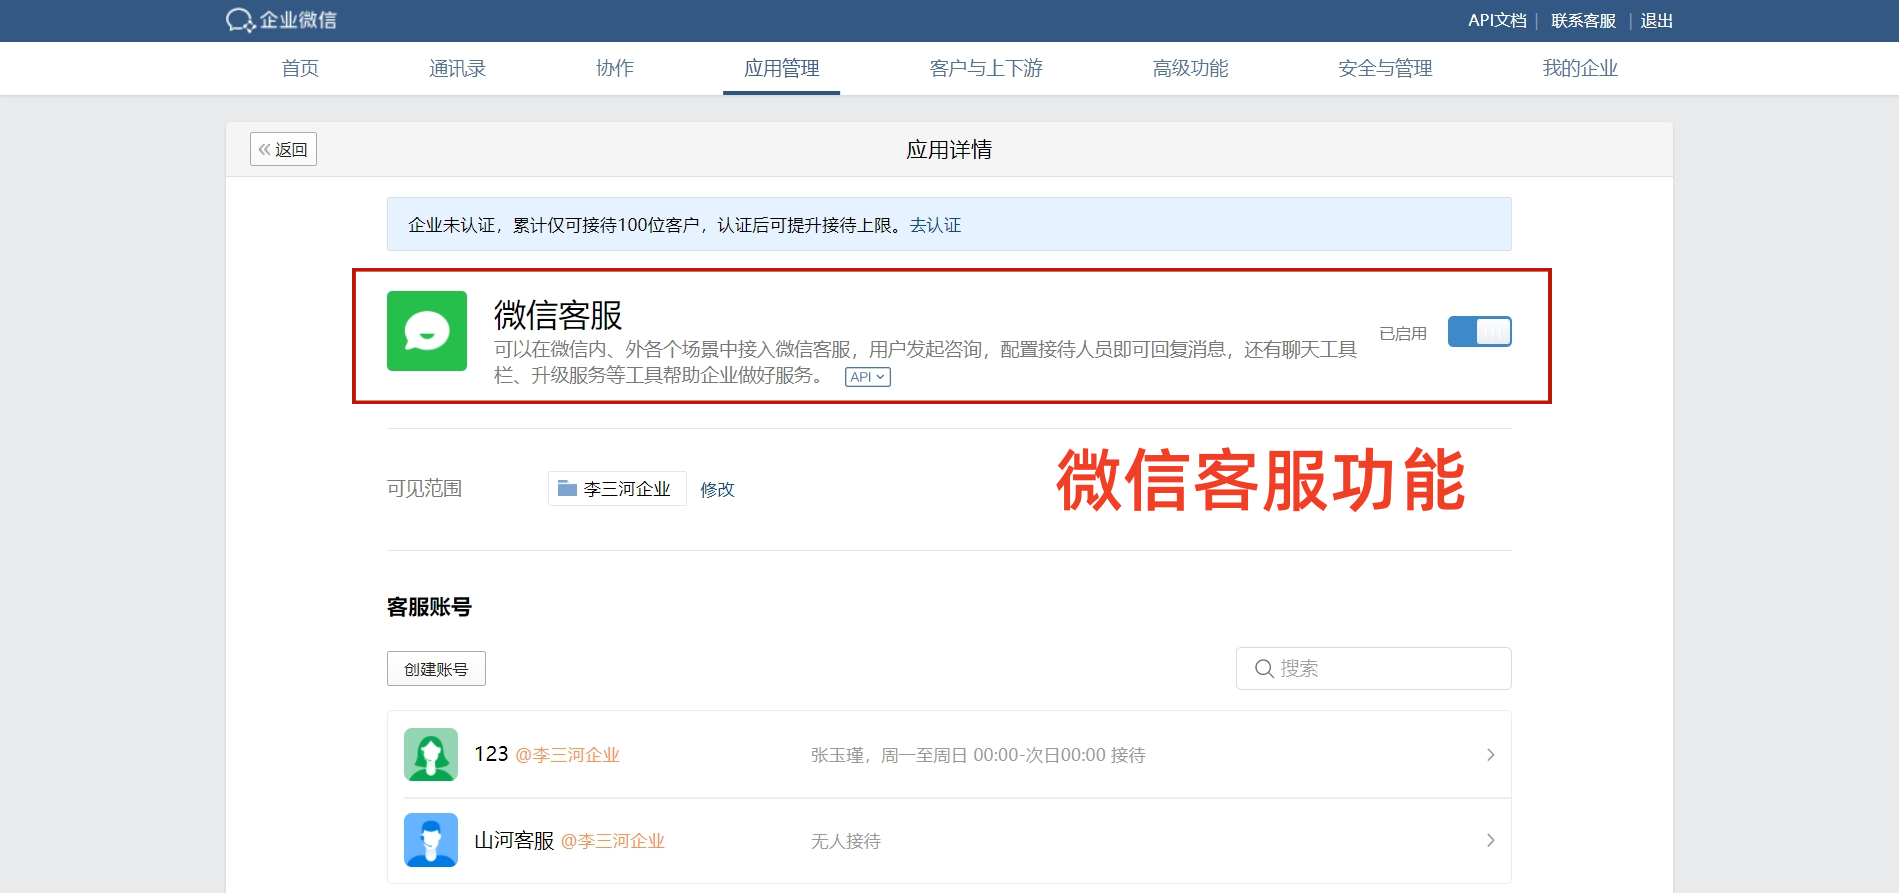This screenshot has width=1899, height=893.
Task: Click 修改 link for visible range
Action: coord(717,489)
